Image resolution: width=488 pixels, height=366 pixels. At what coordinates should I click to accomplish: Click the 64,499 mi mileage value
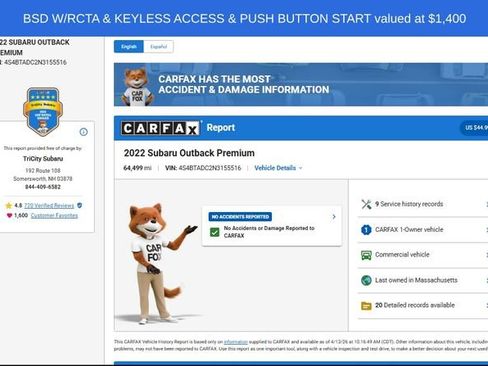tap(137, 168)
